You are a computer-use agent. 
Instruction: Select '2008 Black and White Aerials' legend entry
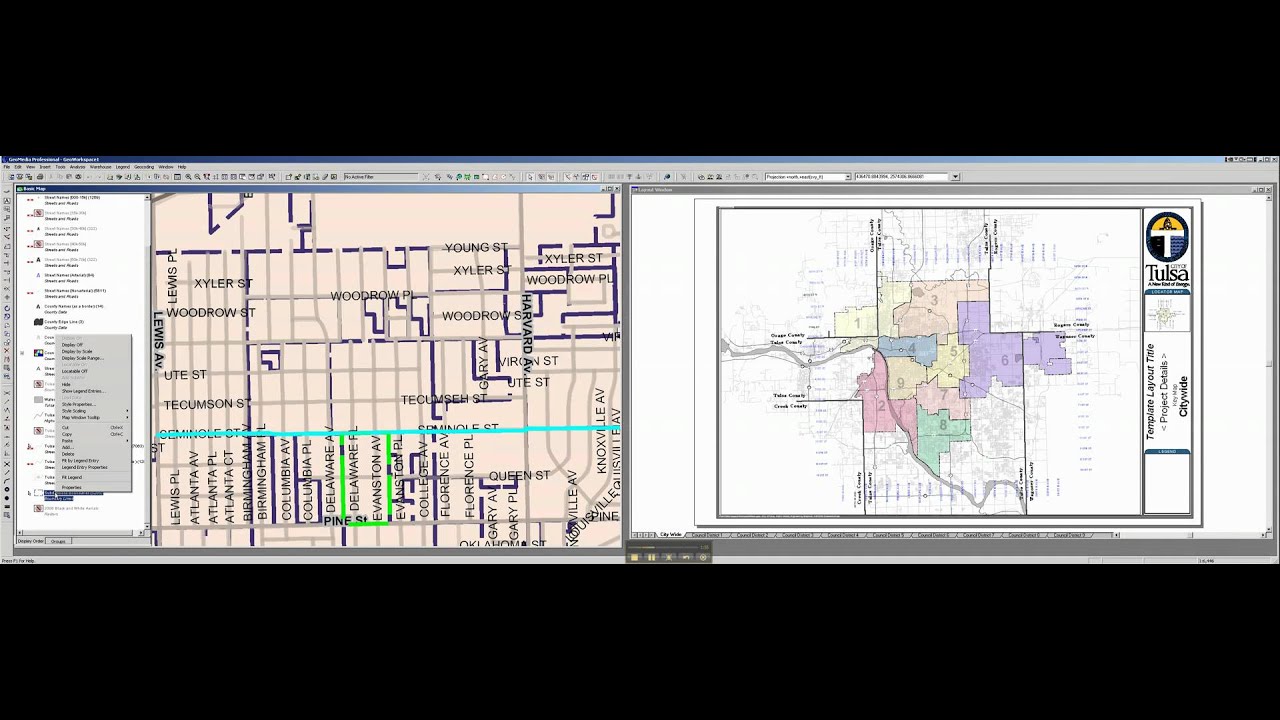72,508
